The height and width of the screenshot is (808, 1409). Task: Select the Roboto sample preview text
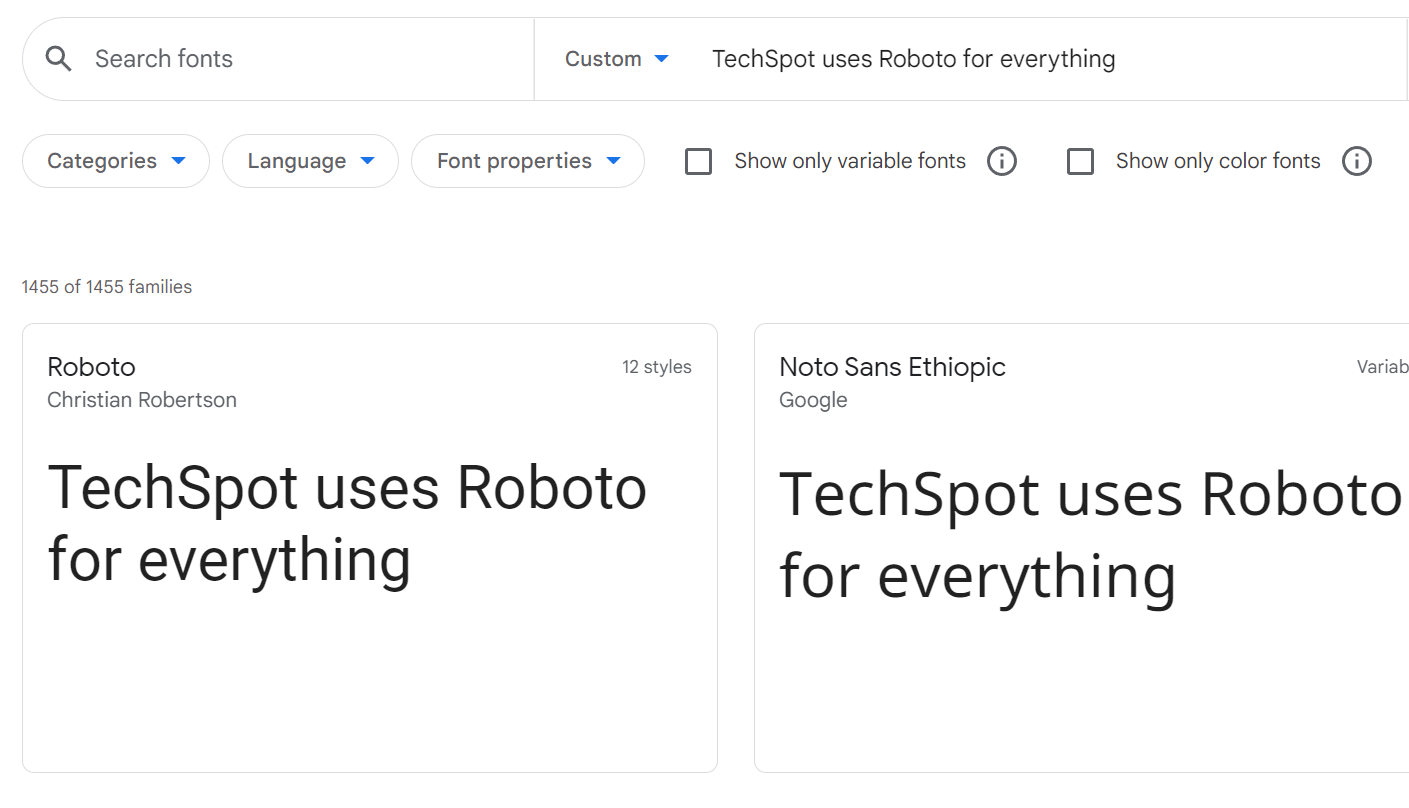click(346, 523)
